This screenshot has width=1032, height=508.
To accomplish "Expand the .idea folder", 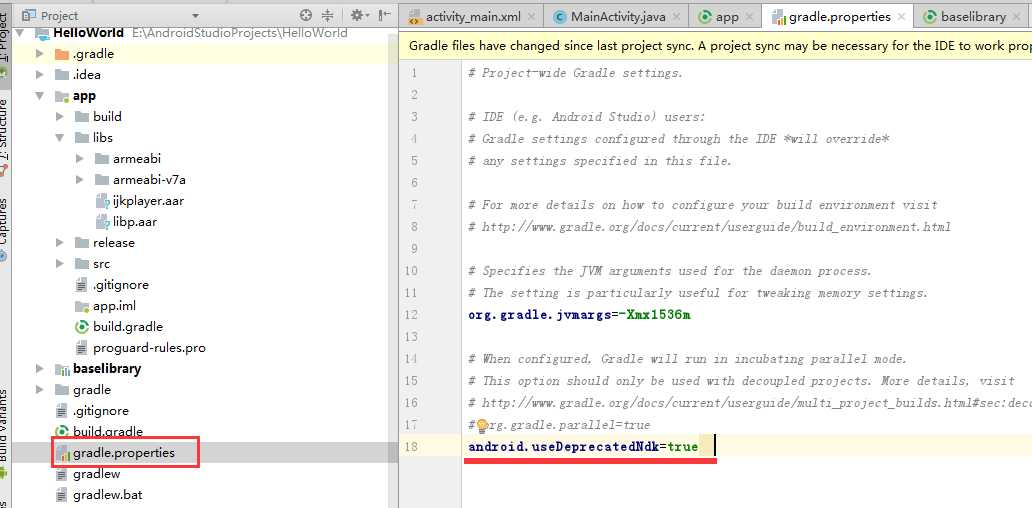I will 39,75.
